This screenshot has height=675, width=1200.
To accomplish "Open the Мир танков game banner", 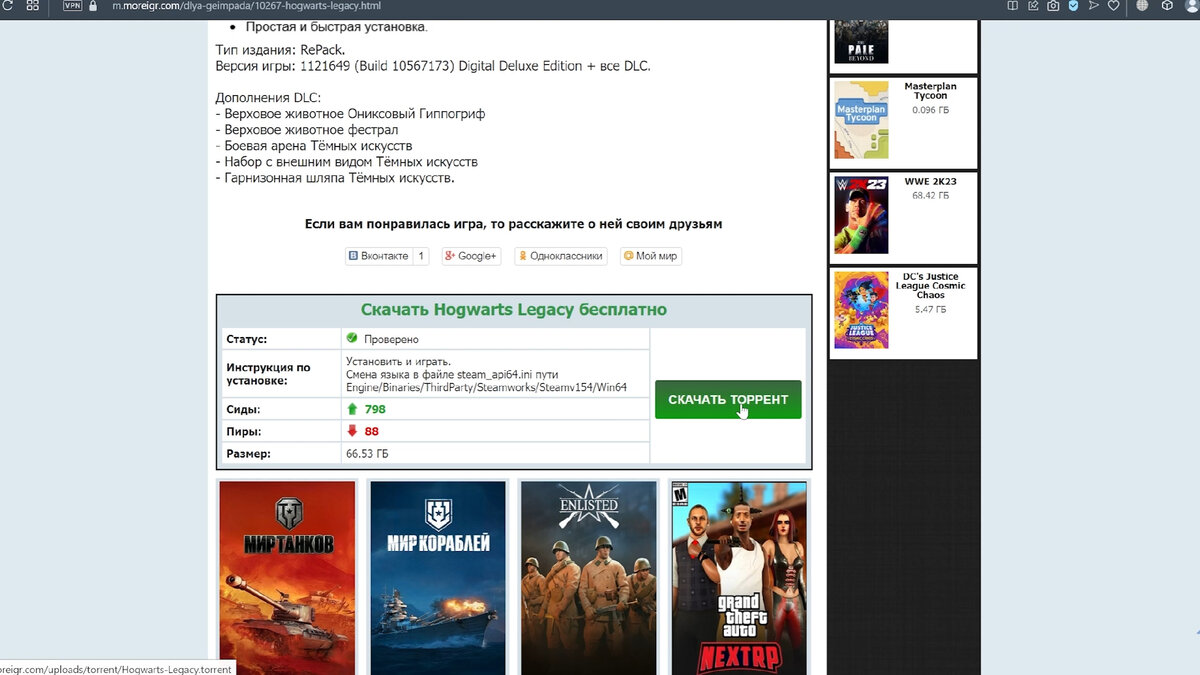I will 287,578.
